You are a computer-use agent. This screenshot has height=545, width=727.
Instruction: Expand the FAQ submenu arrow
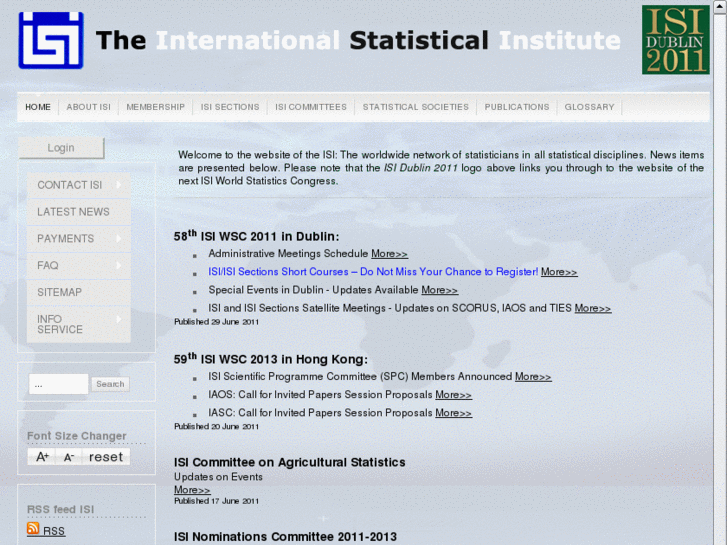[119, 265]
